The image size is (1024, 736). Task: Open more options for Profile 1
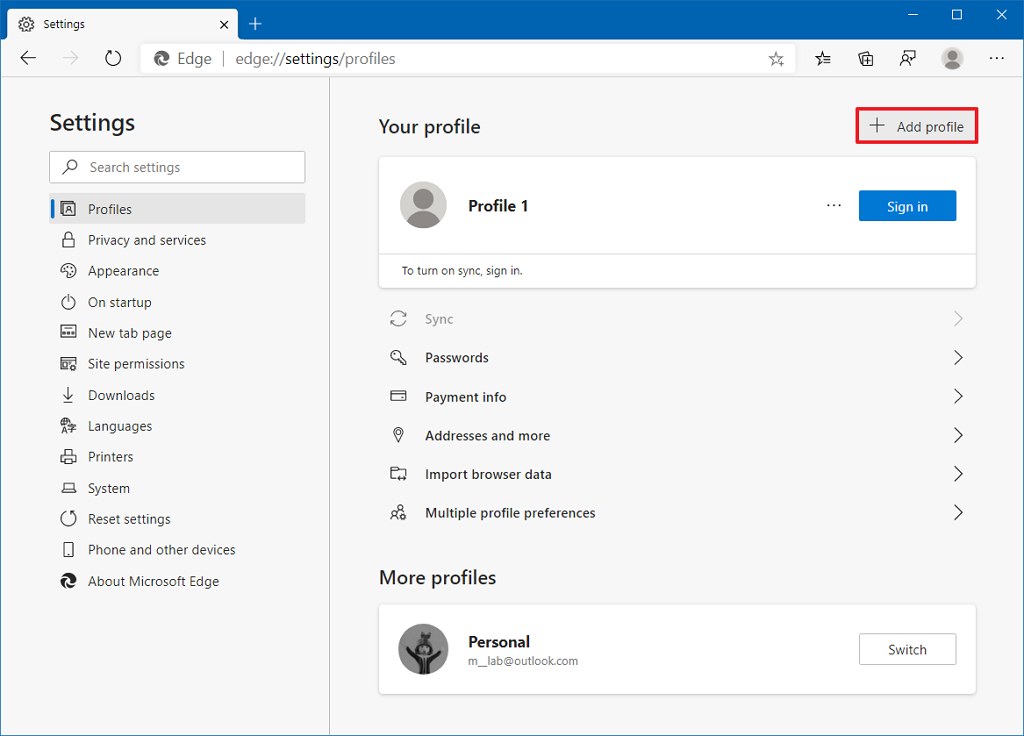click(834, 206)
